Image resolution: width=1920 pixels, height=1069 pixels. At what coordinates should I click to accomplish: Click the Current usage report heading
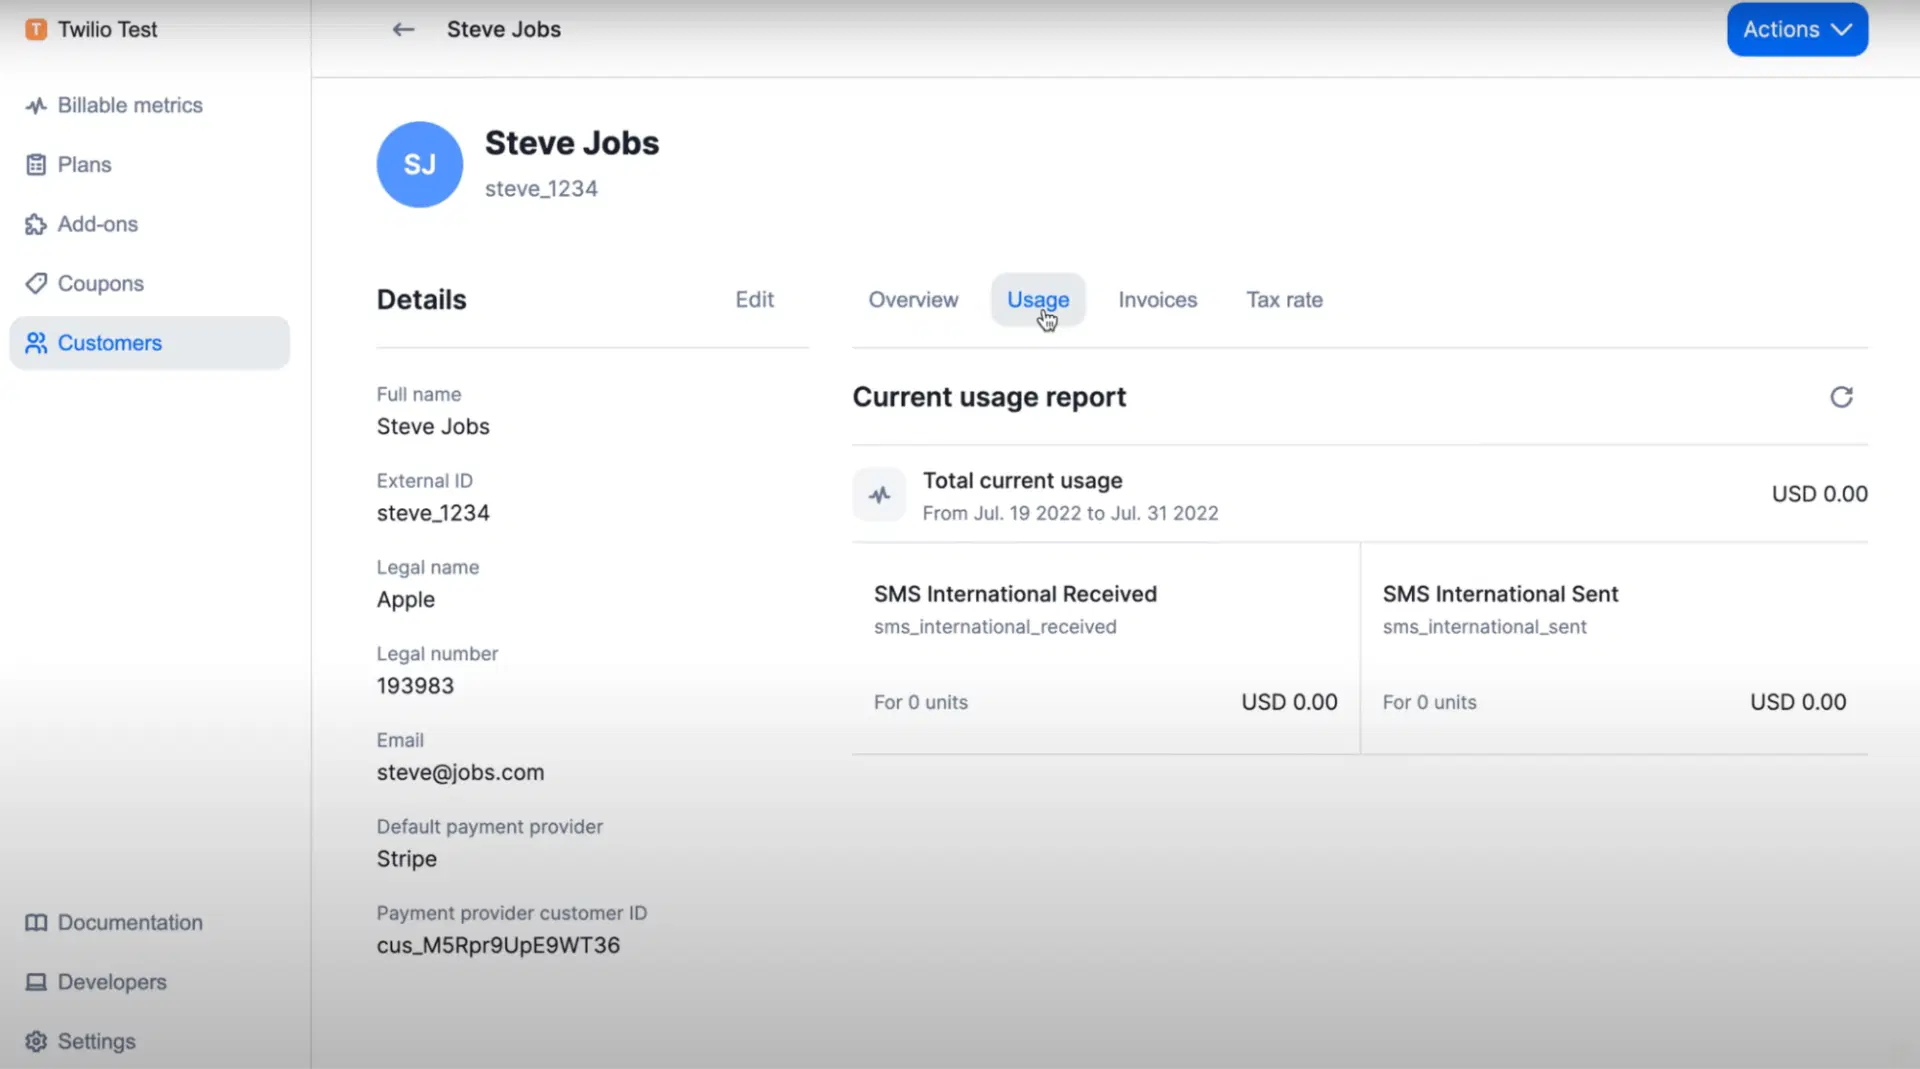(989, 397)
